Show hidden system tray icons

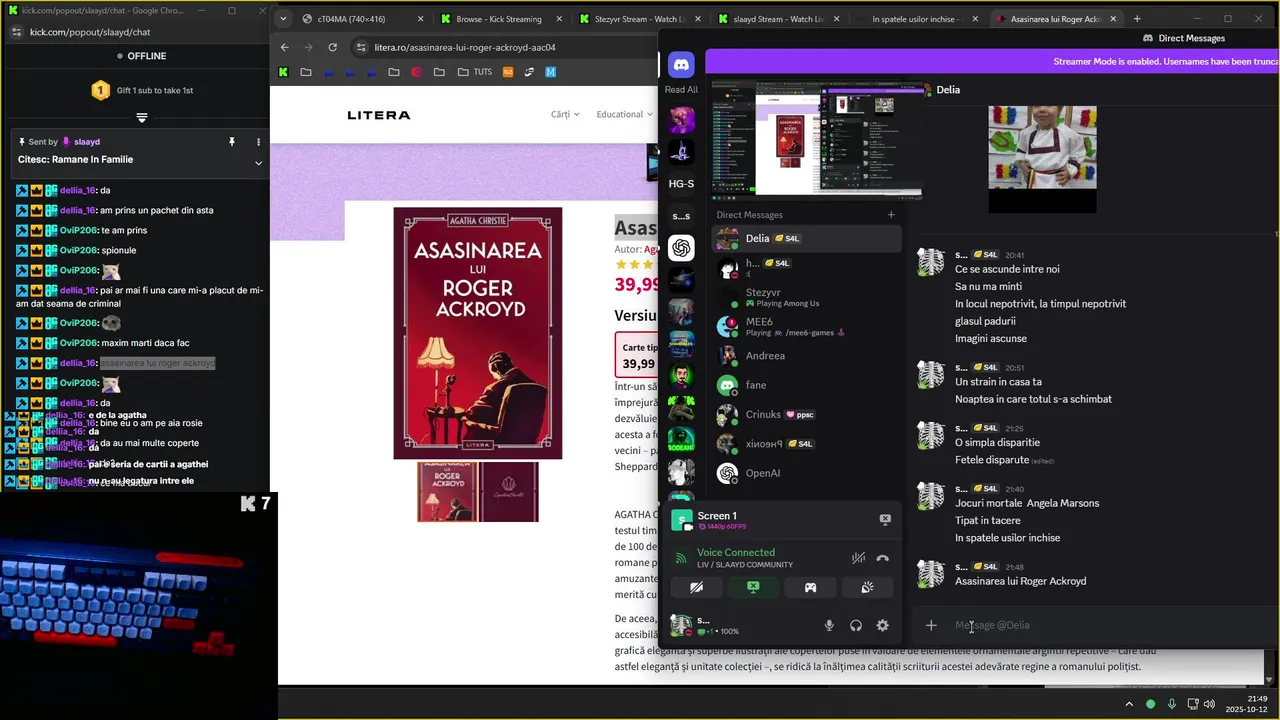[x=1130, y=704]
